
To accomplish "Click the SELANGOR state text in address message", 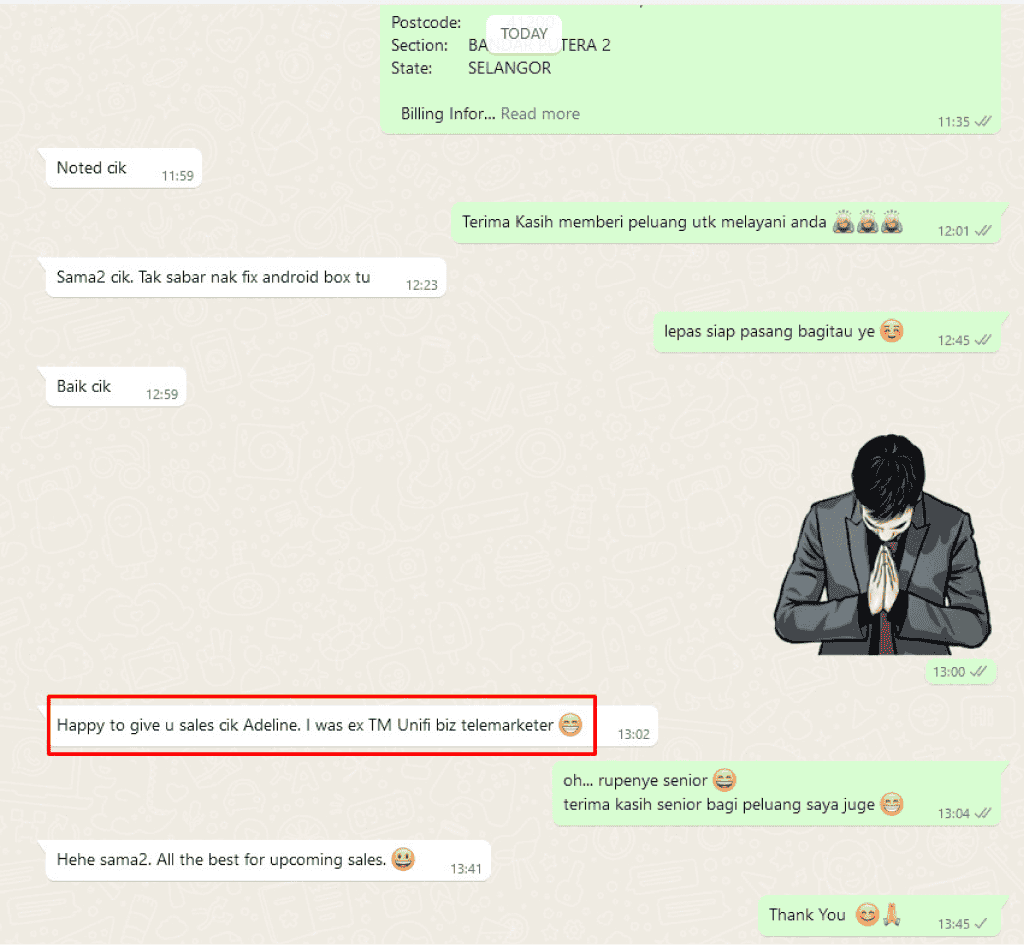I will tap(509, 68).
